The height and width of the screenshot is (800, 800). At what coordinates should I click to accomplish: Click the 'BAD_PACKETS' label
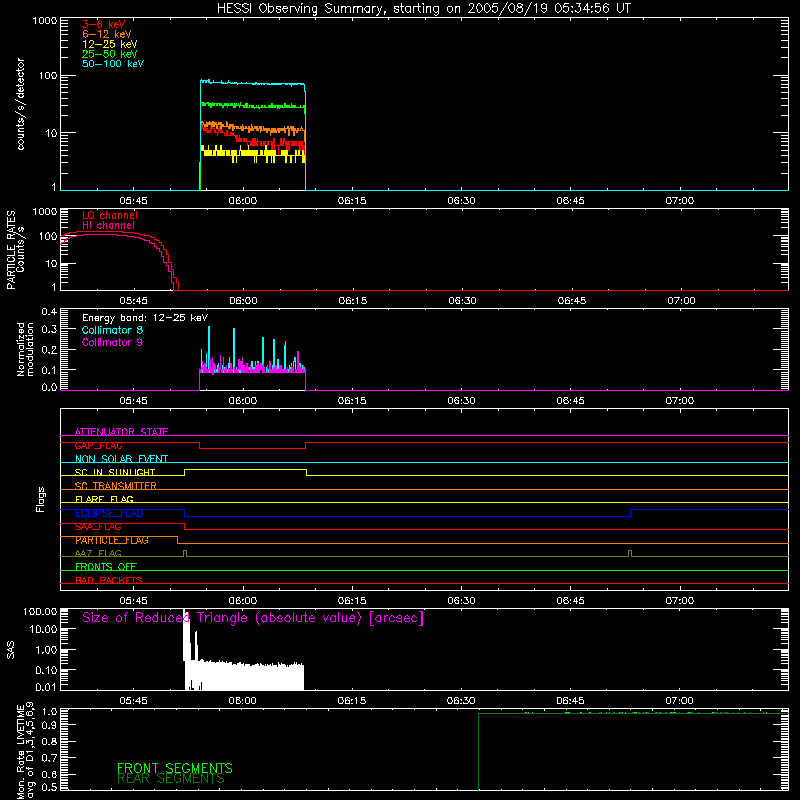(109, 581)
